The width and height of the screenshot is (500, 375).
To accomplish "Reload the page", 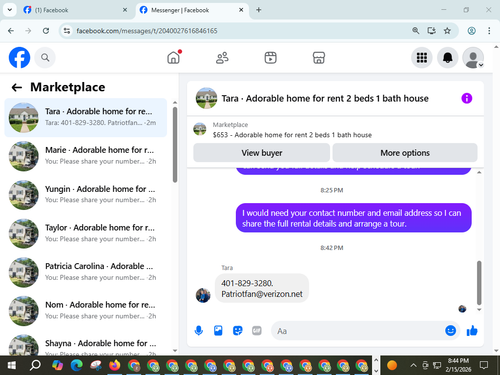I will 46,31.
